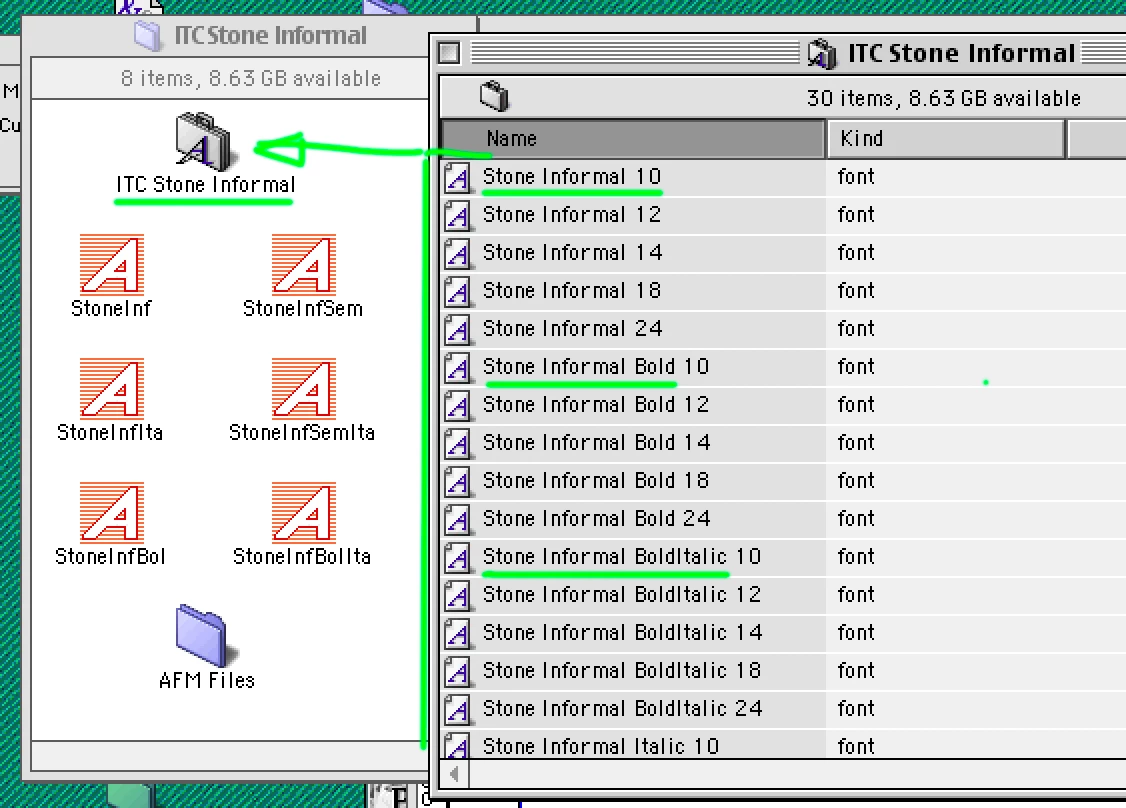Click font icon beside Stone Informal BoldItalic 24
Image resolution: width=1126 pixels, height=808 pixels.
pos(457,711)
